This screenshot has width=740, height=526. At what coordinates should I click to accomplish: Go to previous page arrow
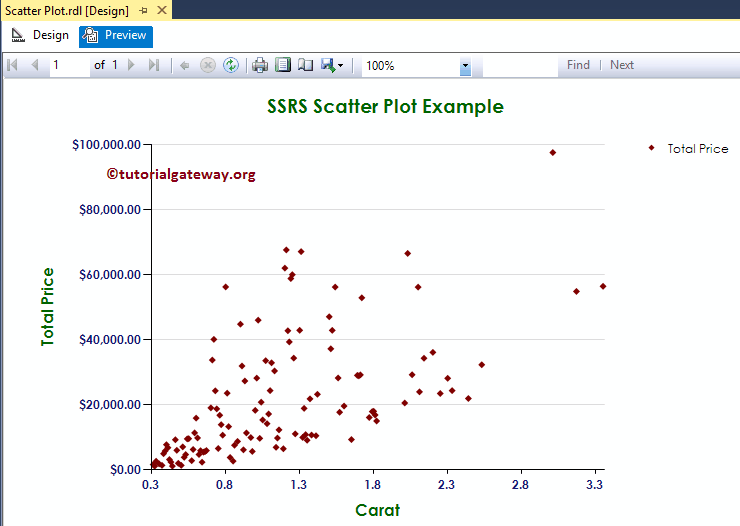(34, 65)
